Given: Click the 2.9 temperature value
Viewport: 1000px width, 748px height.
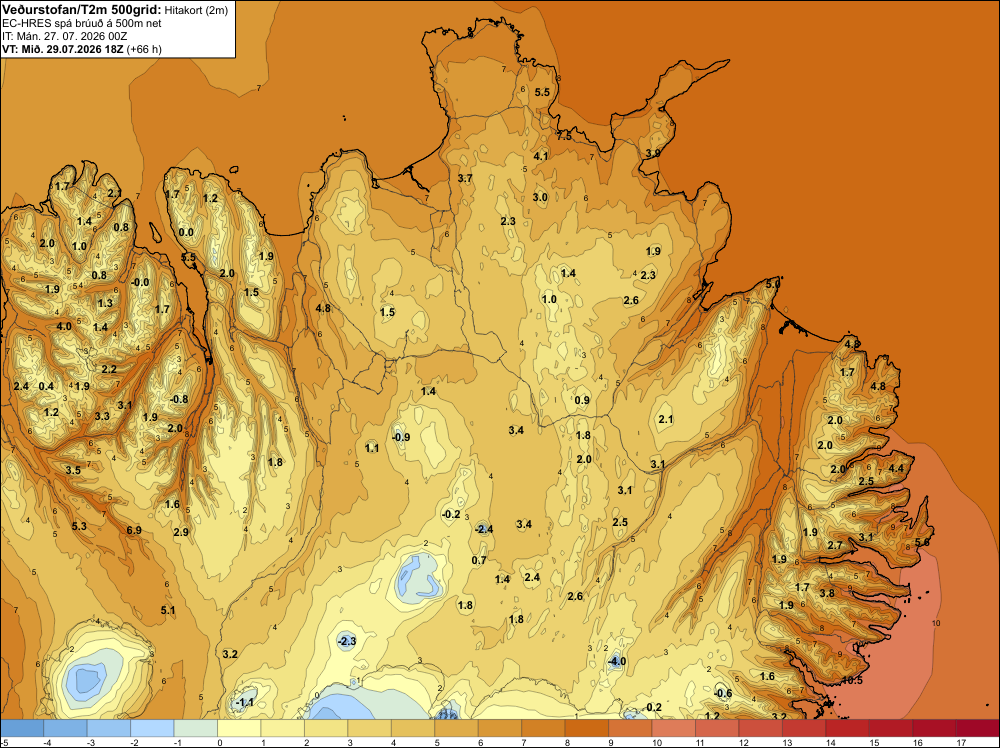Looking at the screenshot, I should (x=180, y=532).
